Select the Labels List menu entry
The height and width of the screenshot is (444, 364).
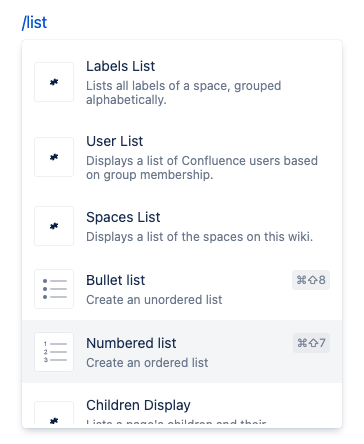182,82
